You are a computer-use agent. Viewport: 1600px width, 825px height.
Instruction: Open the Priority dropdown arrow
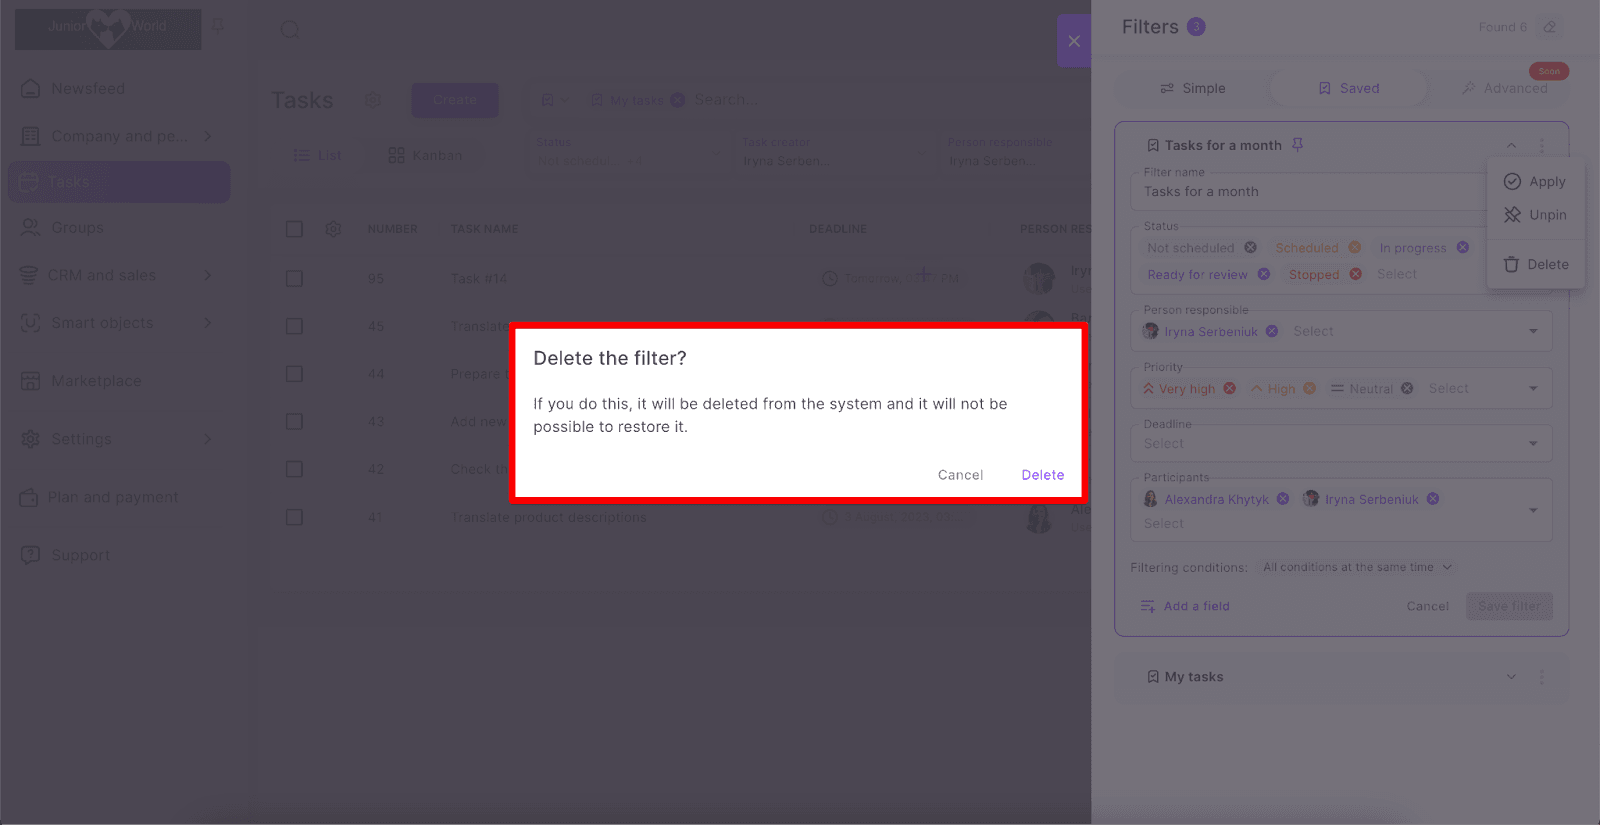pos(1533,388)
